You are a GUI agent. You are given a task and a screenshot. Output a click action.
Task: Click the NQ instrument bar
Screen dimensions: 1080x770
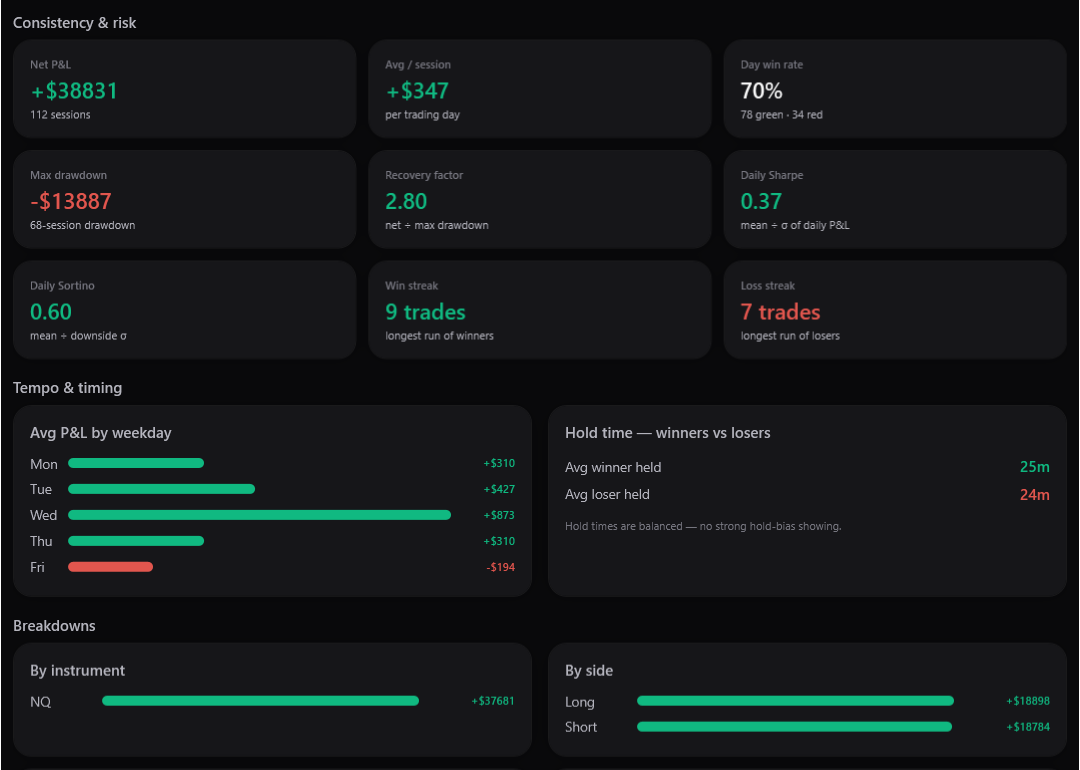pyautogui.click(x=260, y=700)
